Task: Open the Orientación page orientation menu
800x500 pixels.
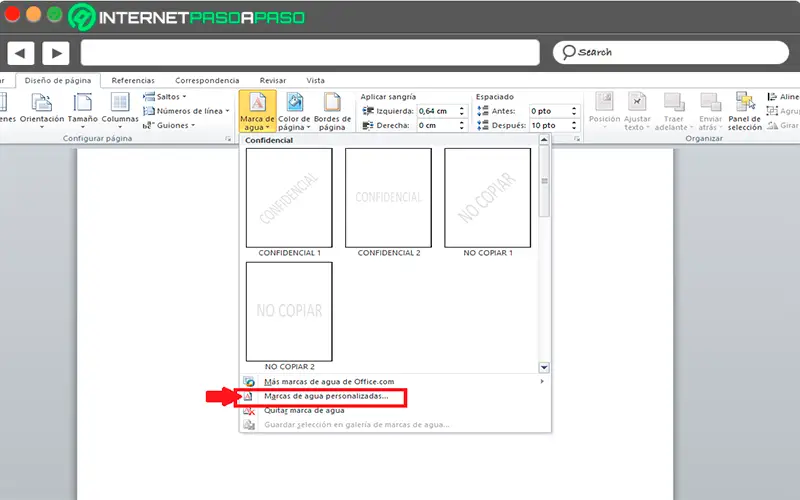Action: click(x=42, y=111)
